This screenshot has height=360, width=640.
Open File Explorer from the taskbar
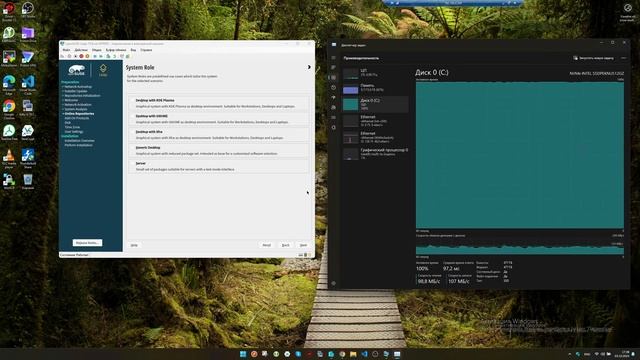pos(353,354)
